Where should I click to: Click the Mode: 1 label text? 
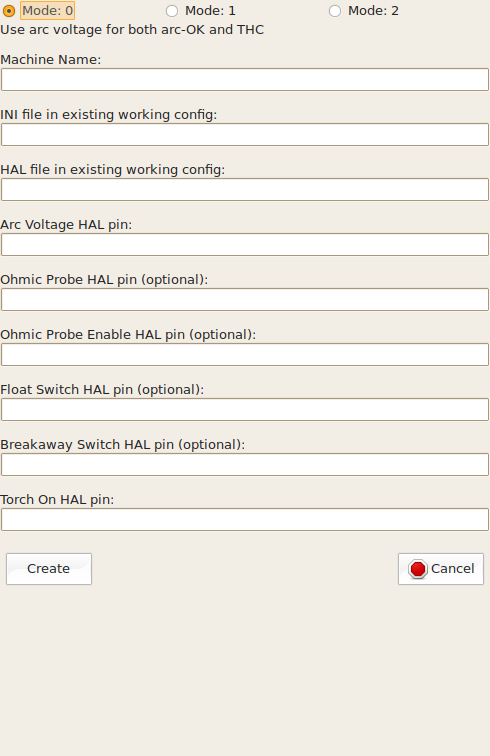210,11
